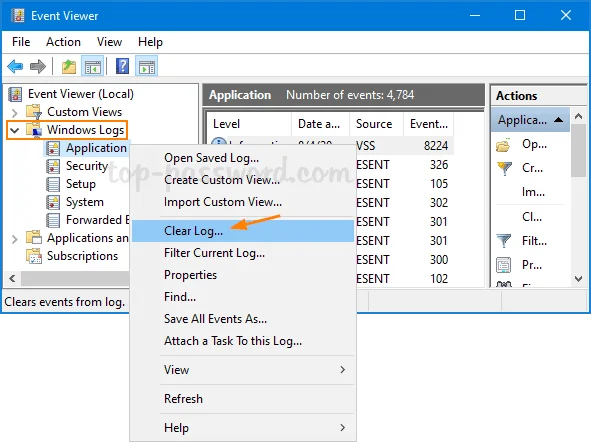The width and height of the screenshot is (591, 442).
Task: Click the Event Viewer (Local) root icon
Action: (15, 94)
